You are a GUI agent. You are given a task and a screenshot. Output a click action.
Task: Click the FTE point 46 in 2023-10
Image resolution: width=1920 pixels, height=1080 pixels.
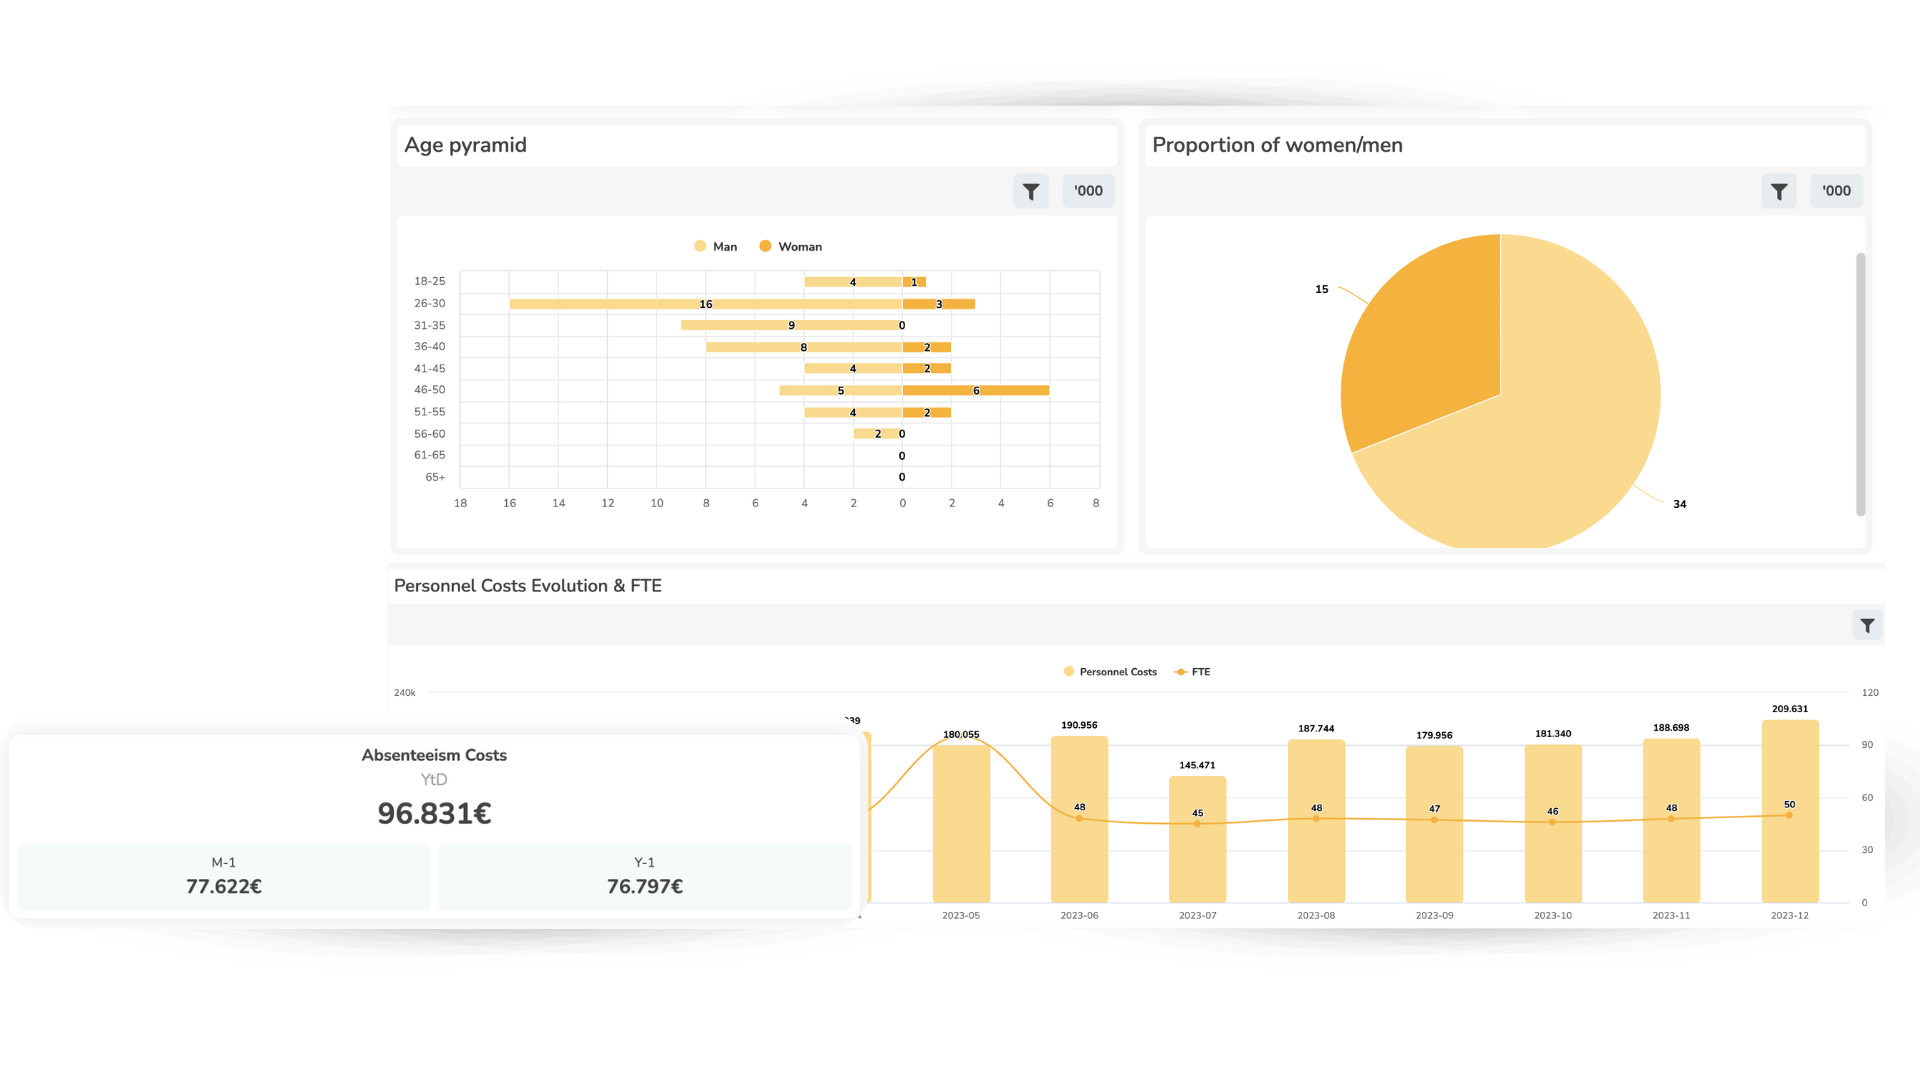pos(1552,822)
